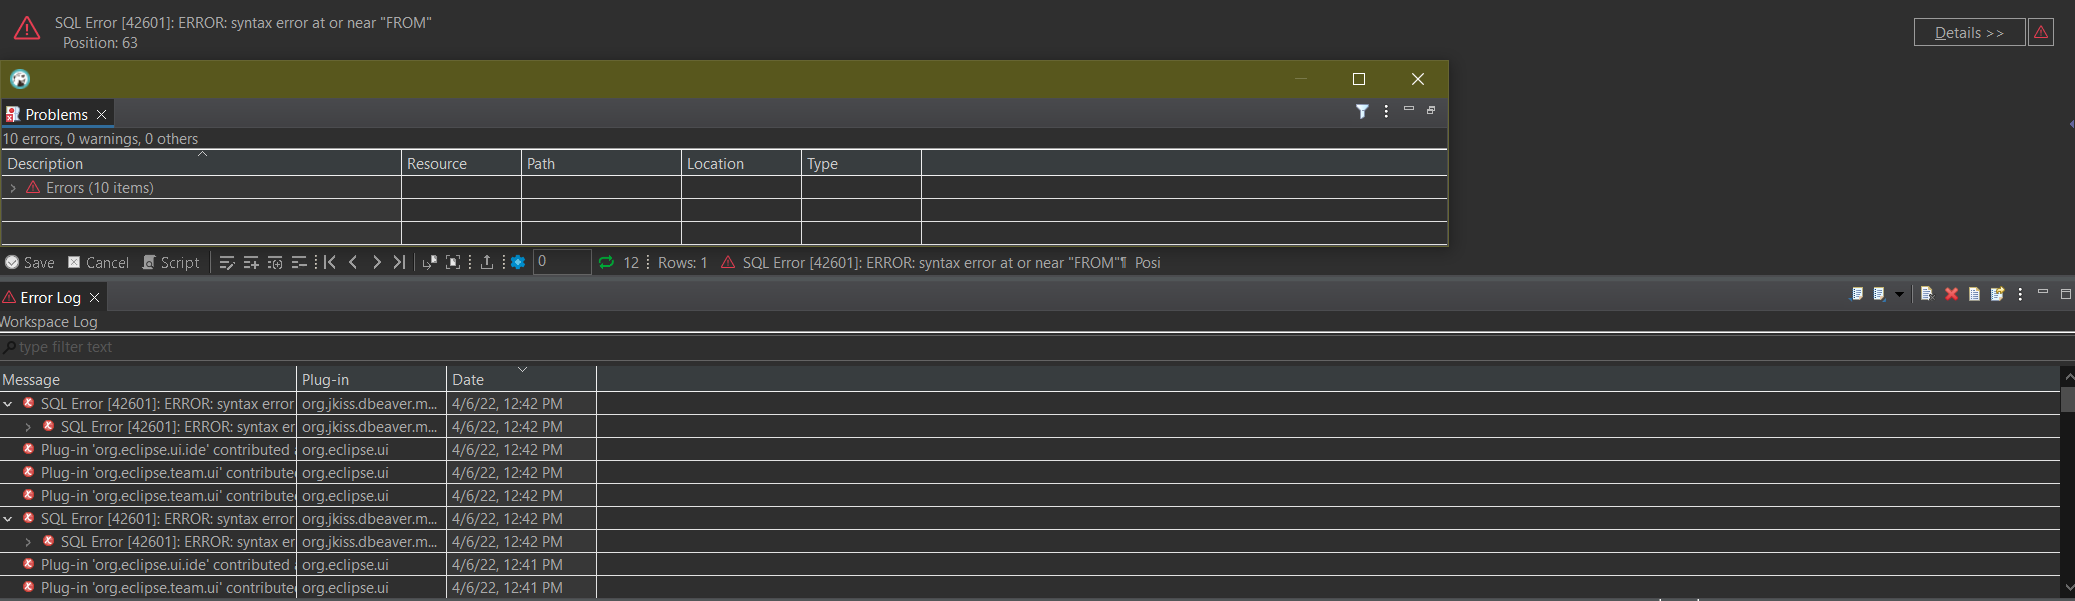Viewport: 2075px width, 601px height.
Task: Click the open log file icon
Action: coord(1974,294)
